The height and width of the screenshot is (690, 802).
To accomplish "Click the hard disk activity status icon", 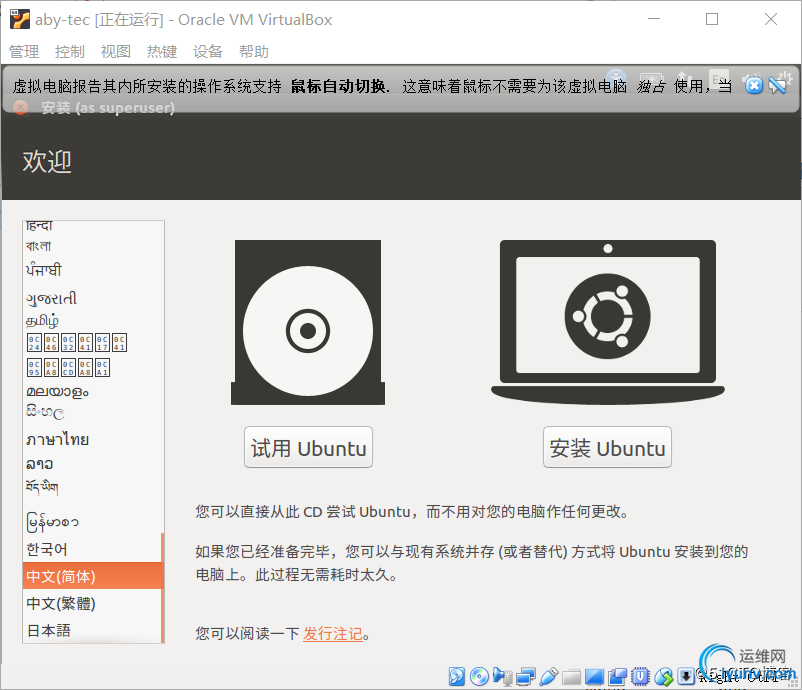I will [456, 676].
